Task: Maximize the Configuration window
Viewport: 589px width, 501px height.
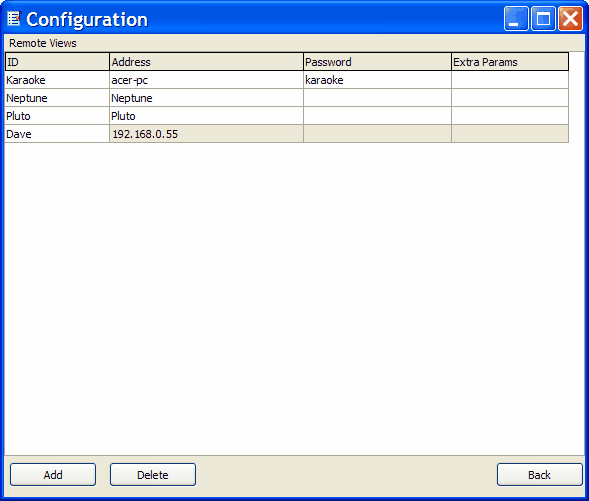Action: pyautogui.click(x=543, y=18)
